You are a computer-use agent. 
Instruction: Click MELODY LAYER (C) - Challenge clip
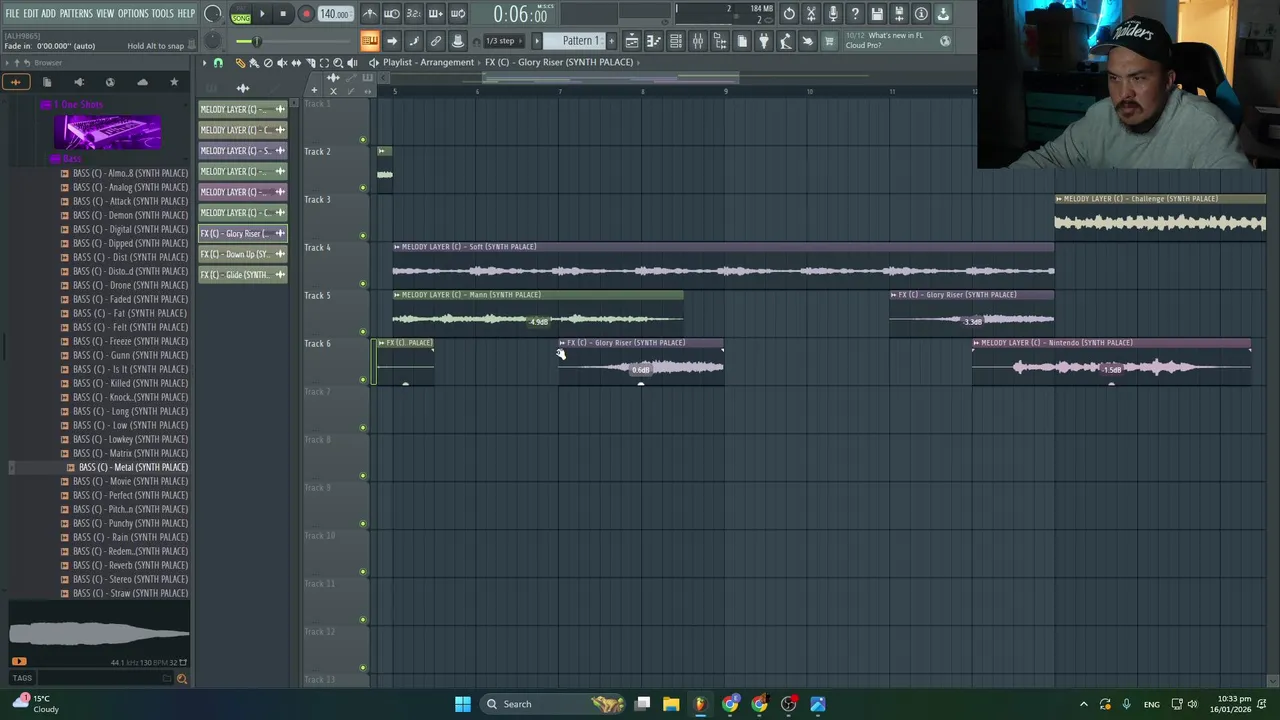1160,215
